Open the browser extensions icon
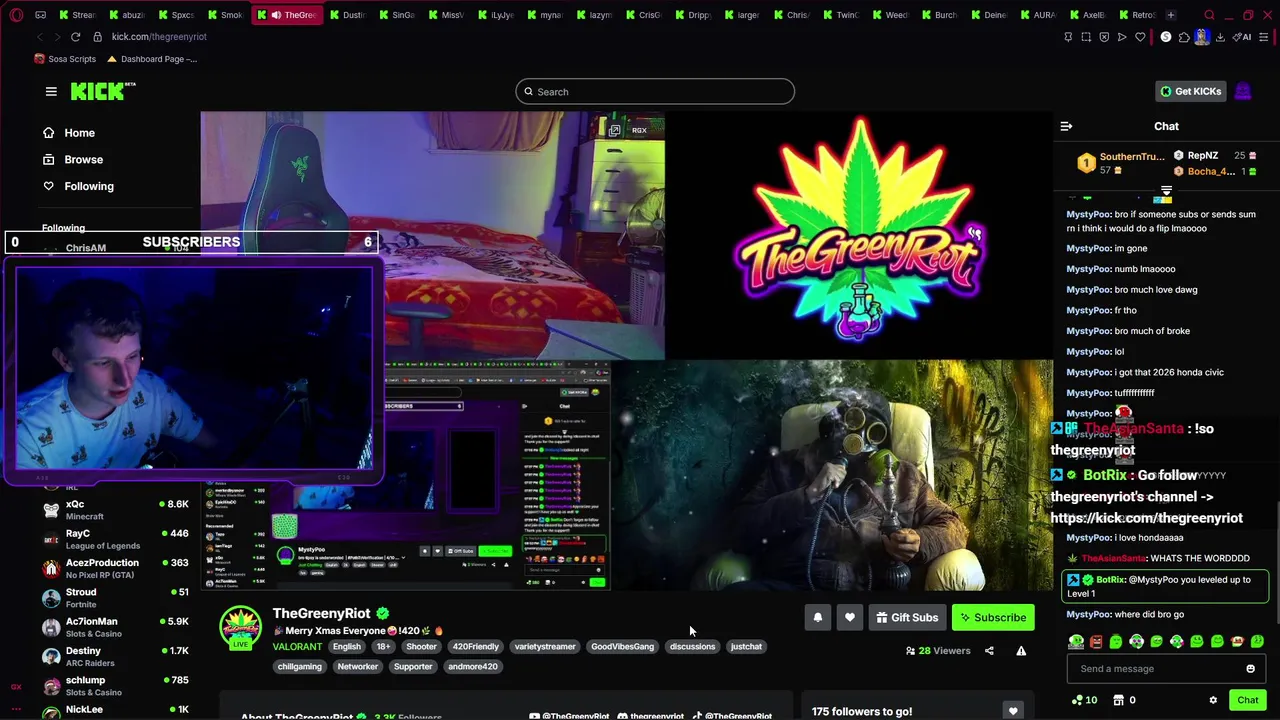The width and height of the screenshot is (1280, 720). tap(1184, 37)
